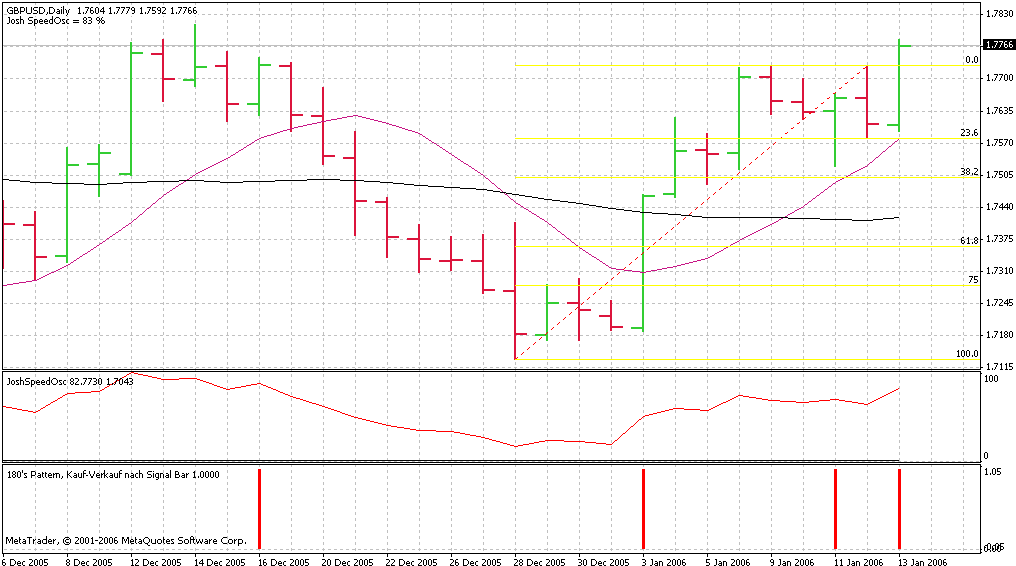Select the red signal bar at 3 Jan 2006

[x=643, y=509]
